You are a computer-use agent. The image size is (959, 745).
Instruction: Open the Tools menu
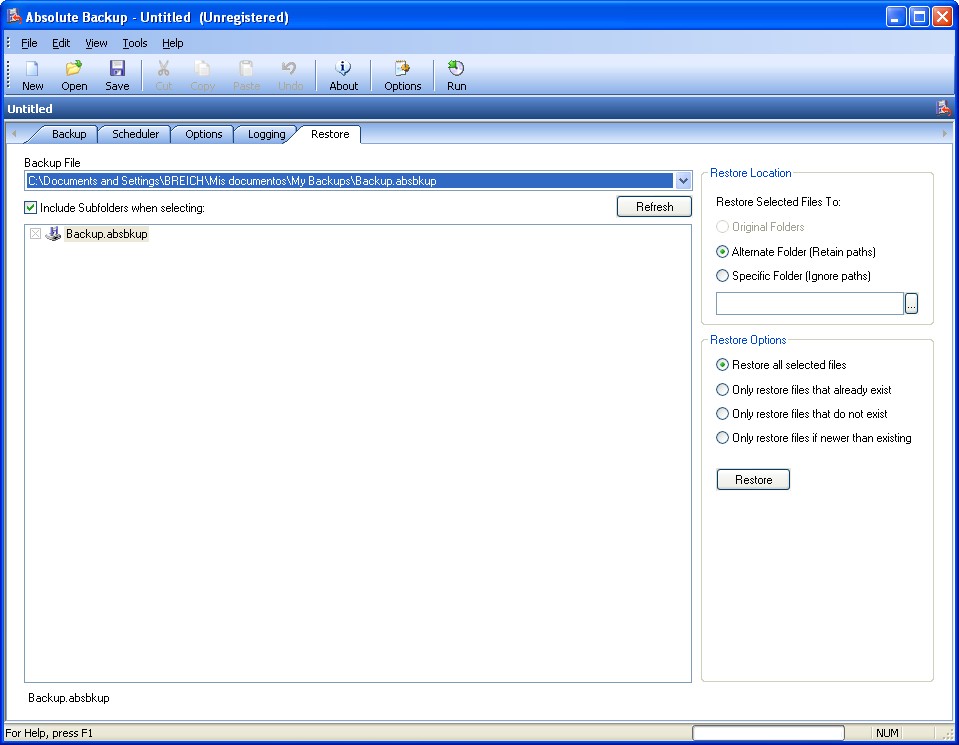135,43
